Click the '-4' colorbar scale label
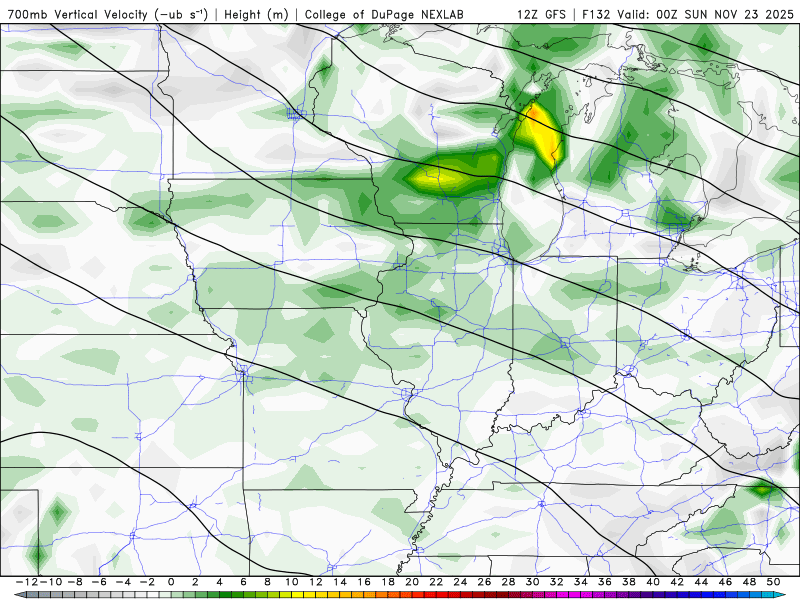The image size is (800, 600). 123,582
